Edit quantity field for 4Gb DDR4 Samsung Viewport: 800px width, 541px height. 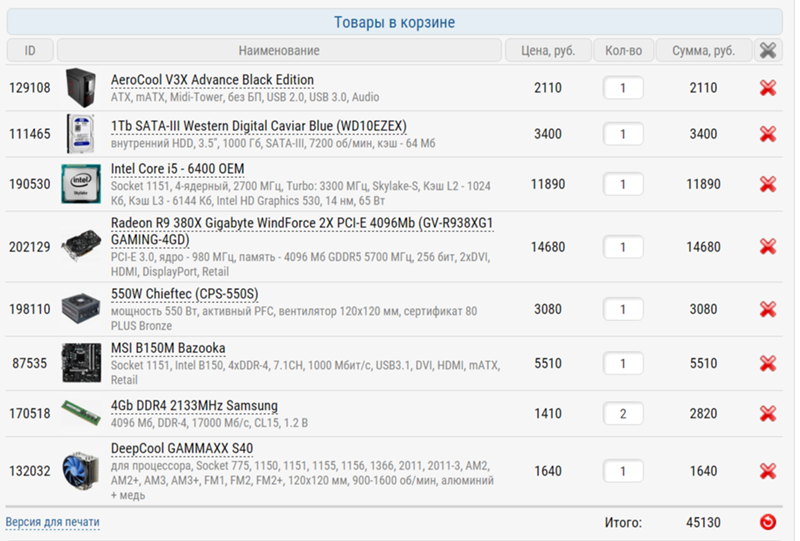pos(623,414)
